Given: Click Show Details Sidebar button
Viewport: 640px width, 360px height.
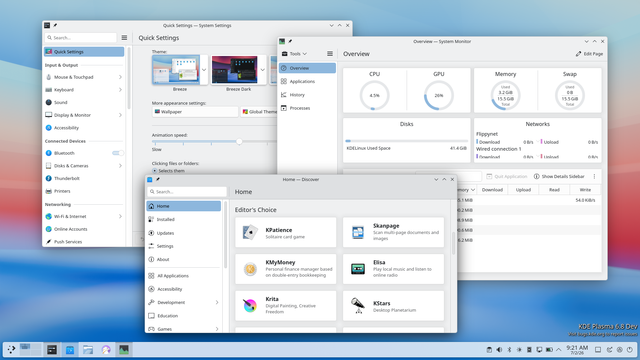Looking at the screenshot, I should pyautogui.click(x=559, y=176).
